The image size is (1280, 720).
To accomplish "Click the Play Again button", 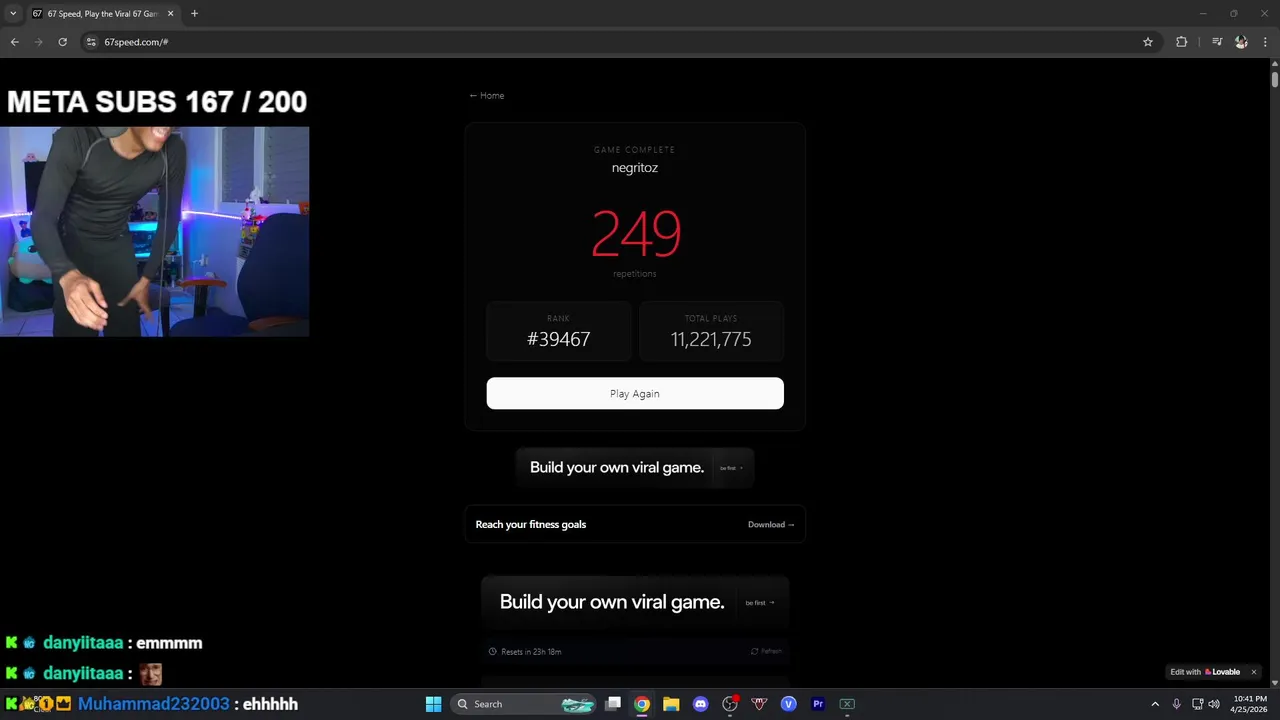I will click(635, 393).
